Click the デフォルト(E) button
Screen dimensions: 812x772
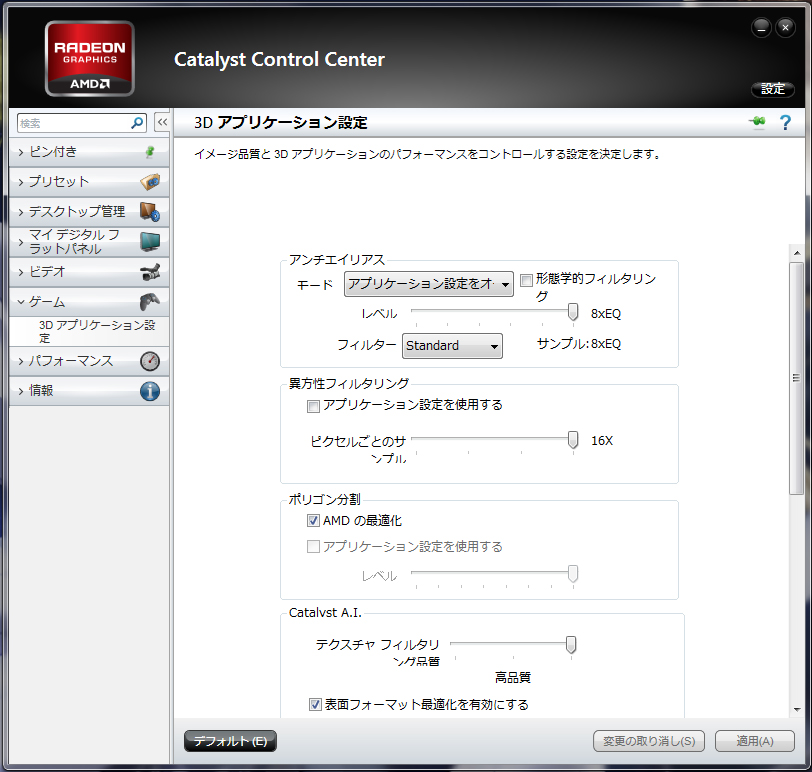tap(230, 741)
